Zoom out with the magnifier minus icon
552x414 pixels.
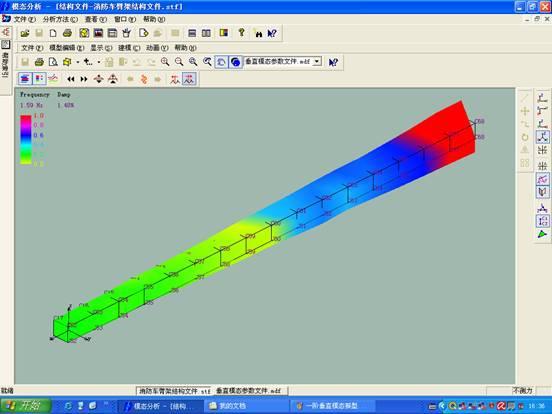pos(179,62)
